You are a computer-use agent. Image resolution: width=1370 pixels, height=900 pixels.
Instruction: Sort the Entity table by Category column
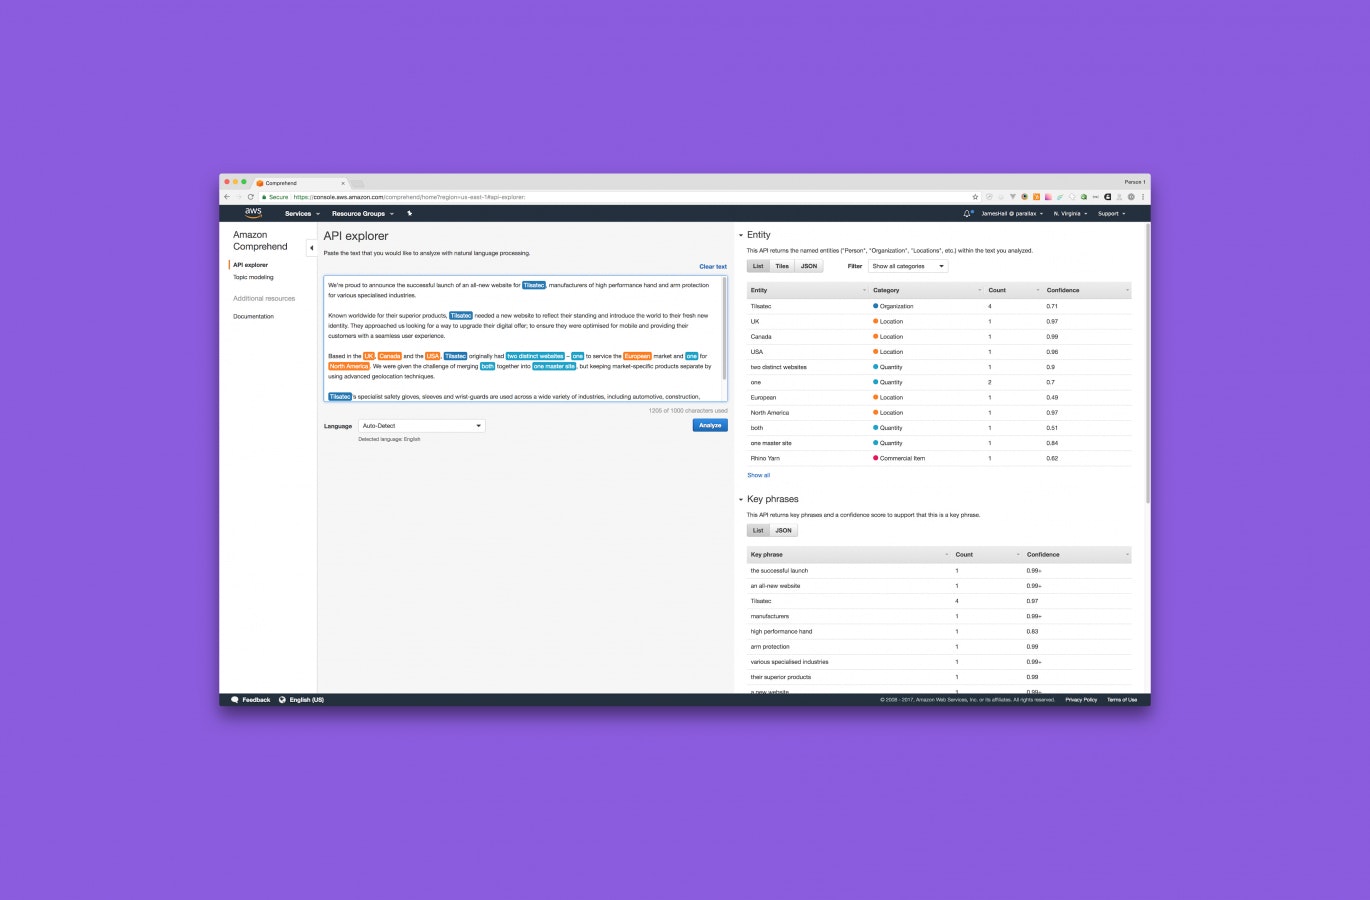(x=927, y=290)
